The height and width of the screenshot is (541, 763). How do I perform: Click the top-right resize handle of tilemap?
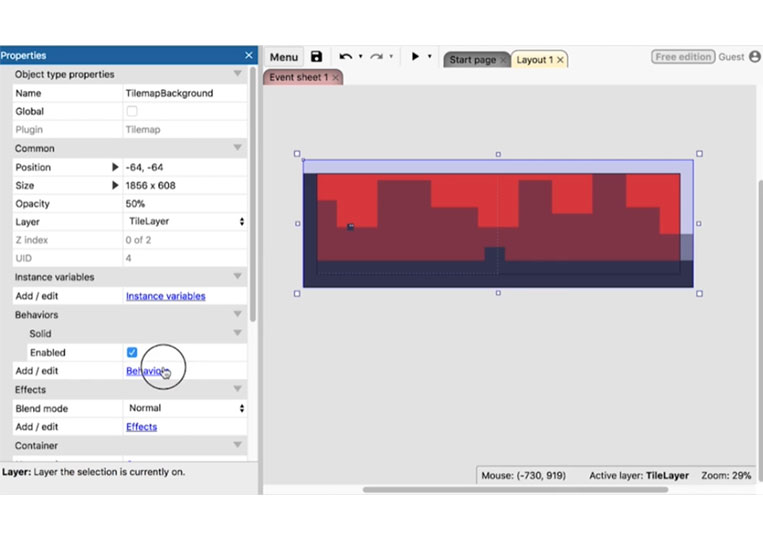pyautogui.click(x=699, y=154)
